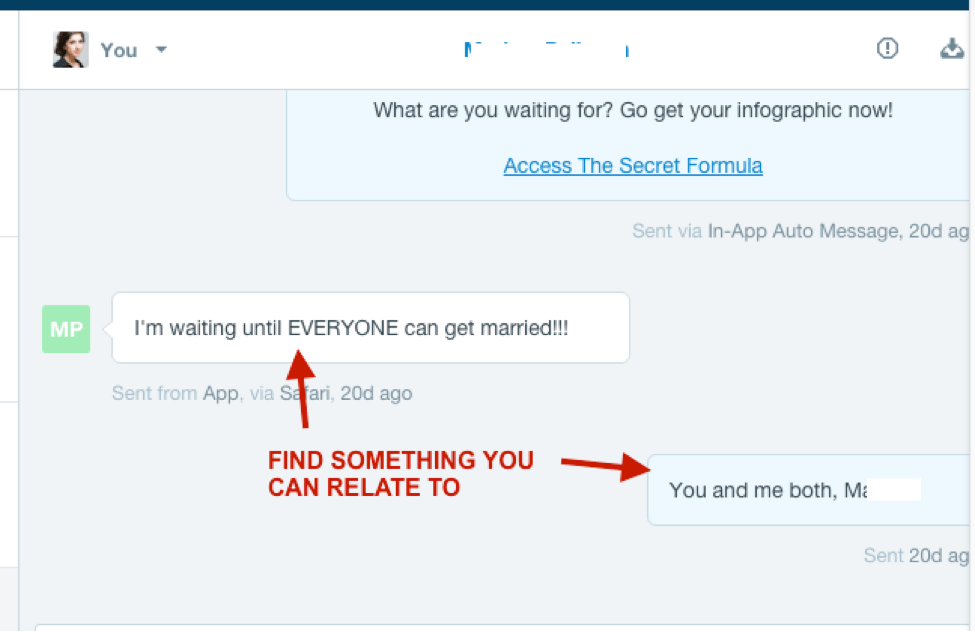Open the Access The Secret Formula link
This screenshot has height=632, width=975.
pyautogui.click(x=632, y=166)
